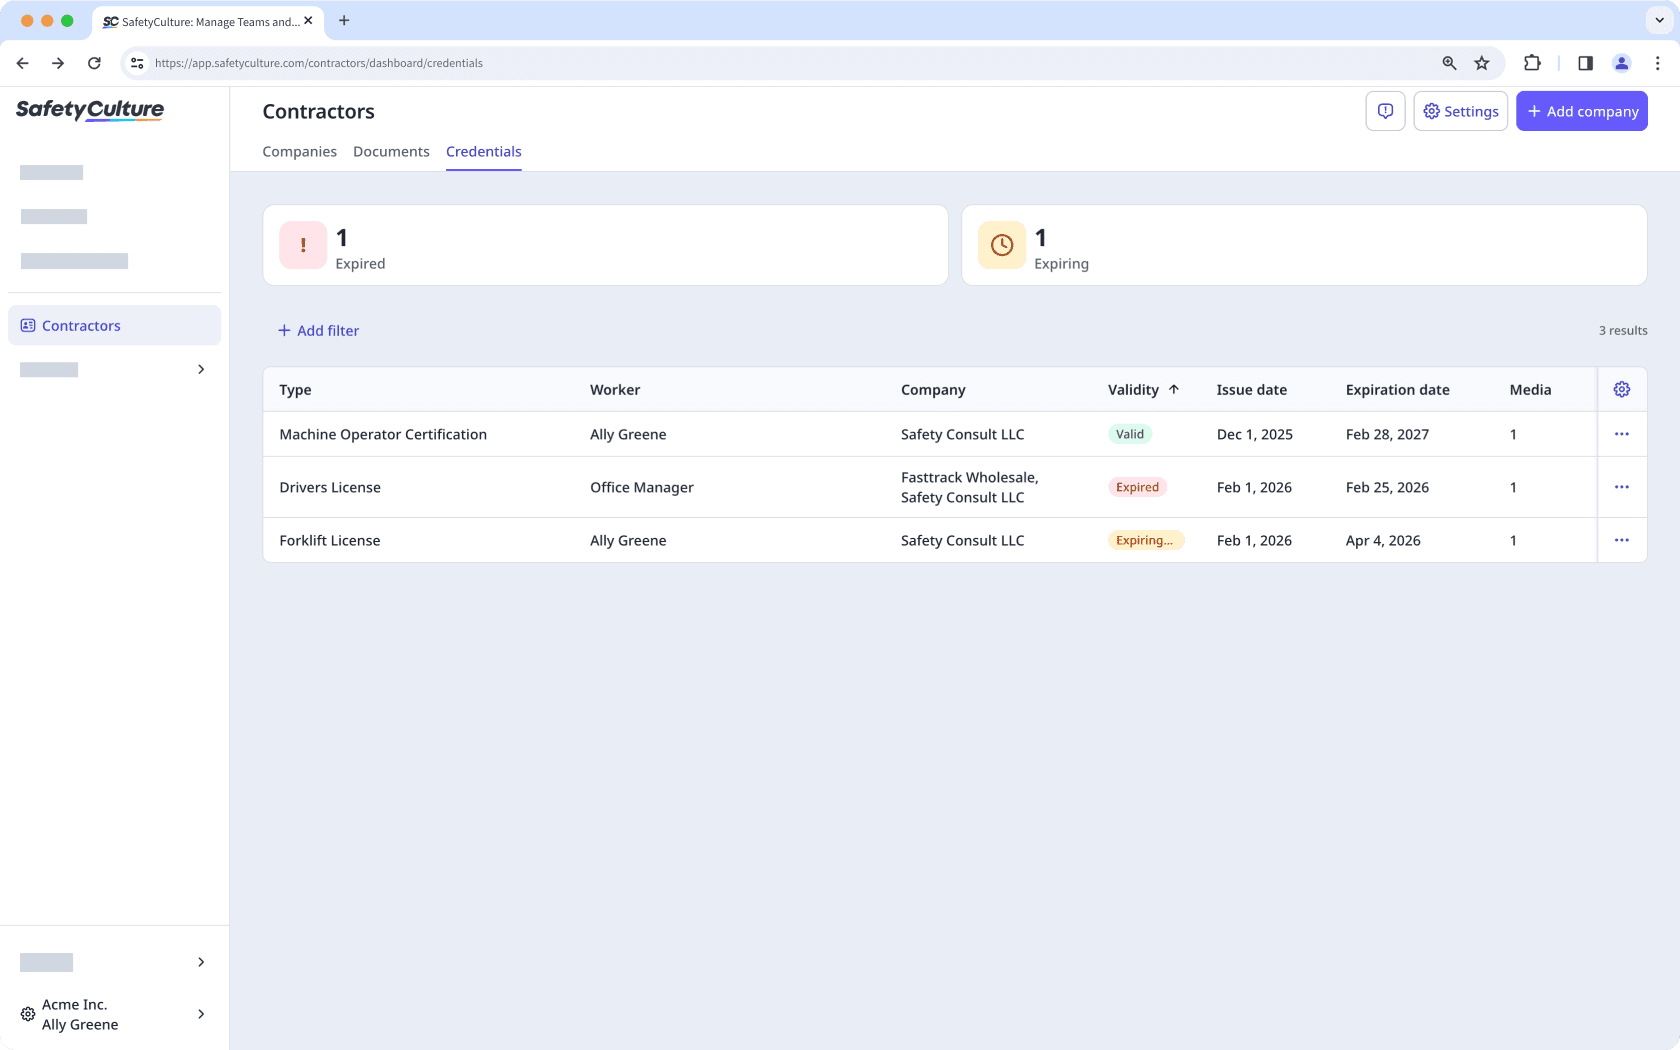This screenshot has width=1680, height=1050.
Task: Switch to the Documents tab
Action: click(x=391, y=151)
